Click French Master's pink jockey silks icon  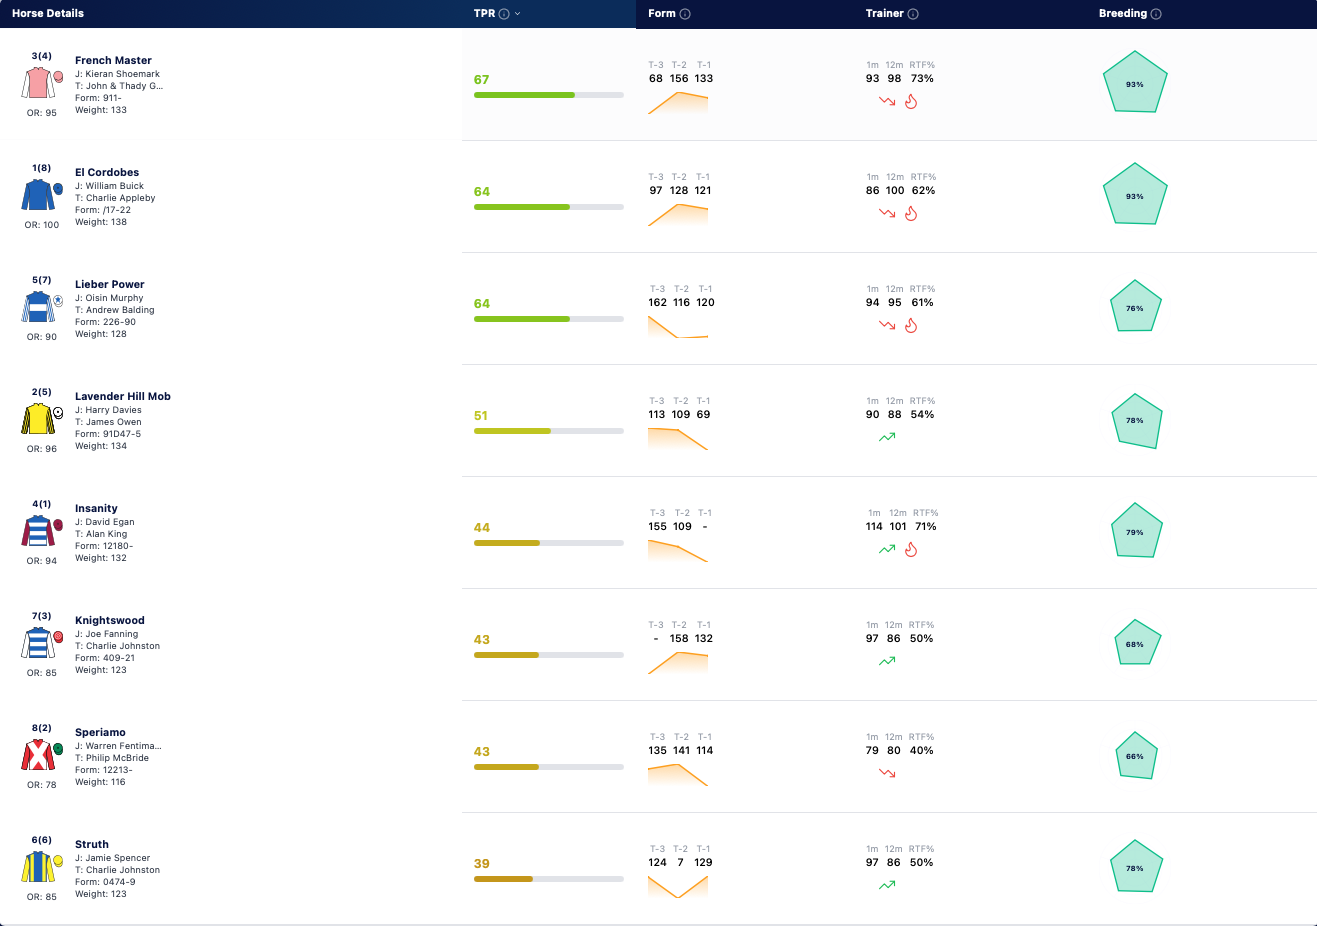tap(42, 83)
